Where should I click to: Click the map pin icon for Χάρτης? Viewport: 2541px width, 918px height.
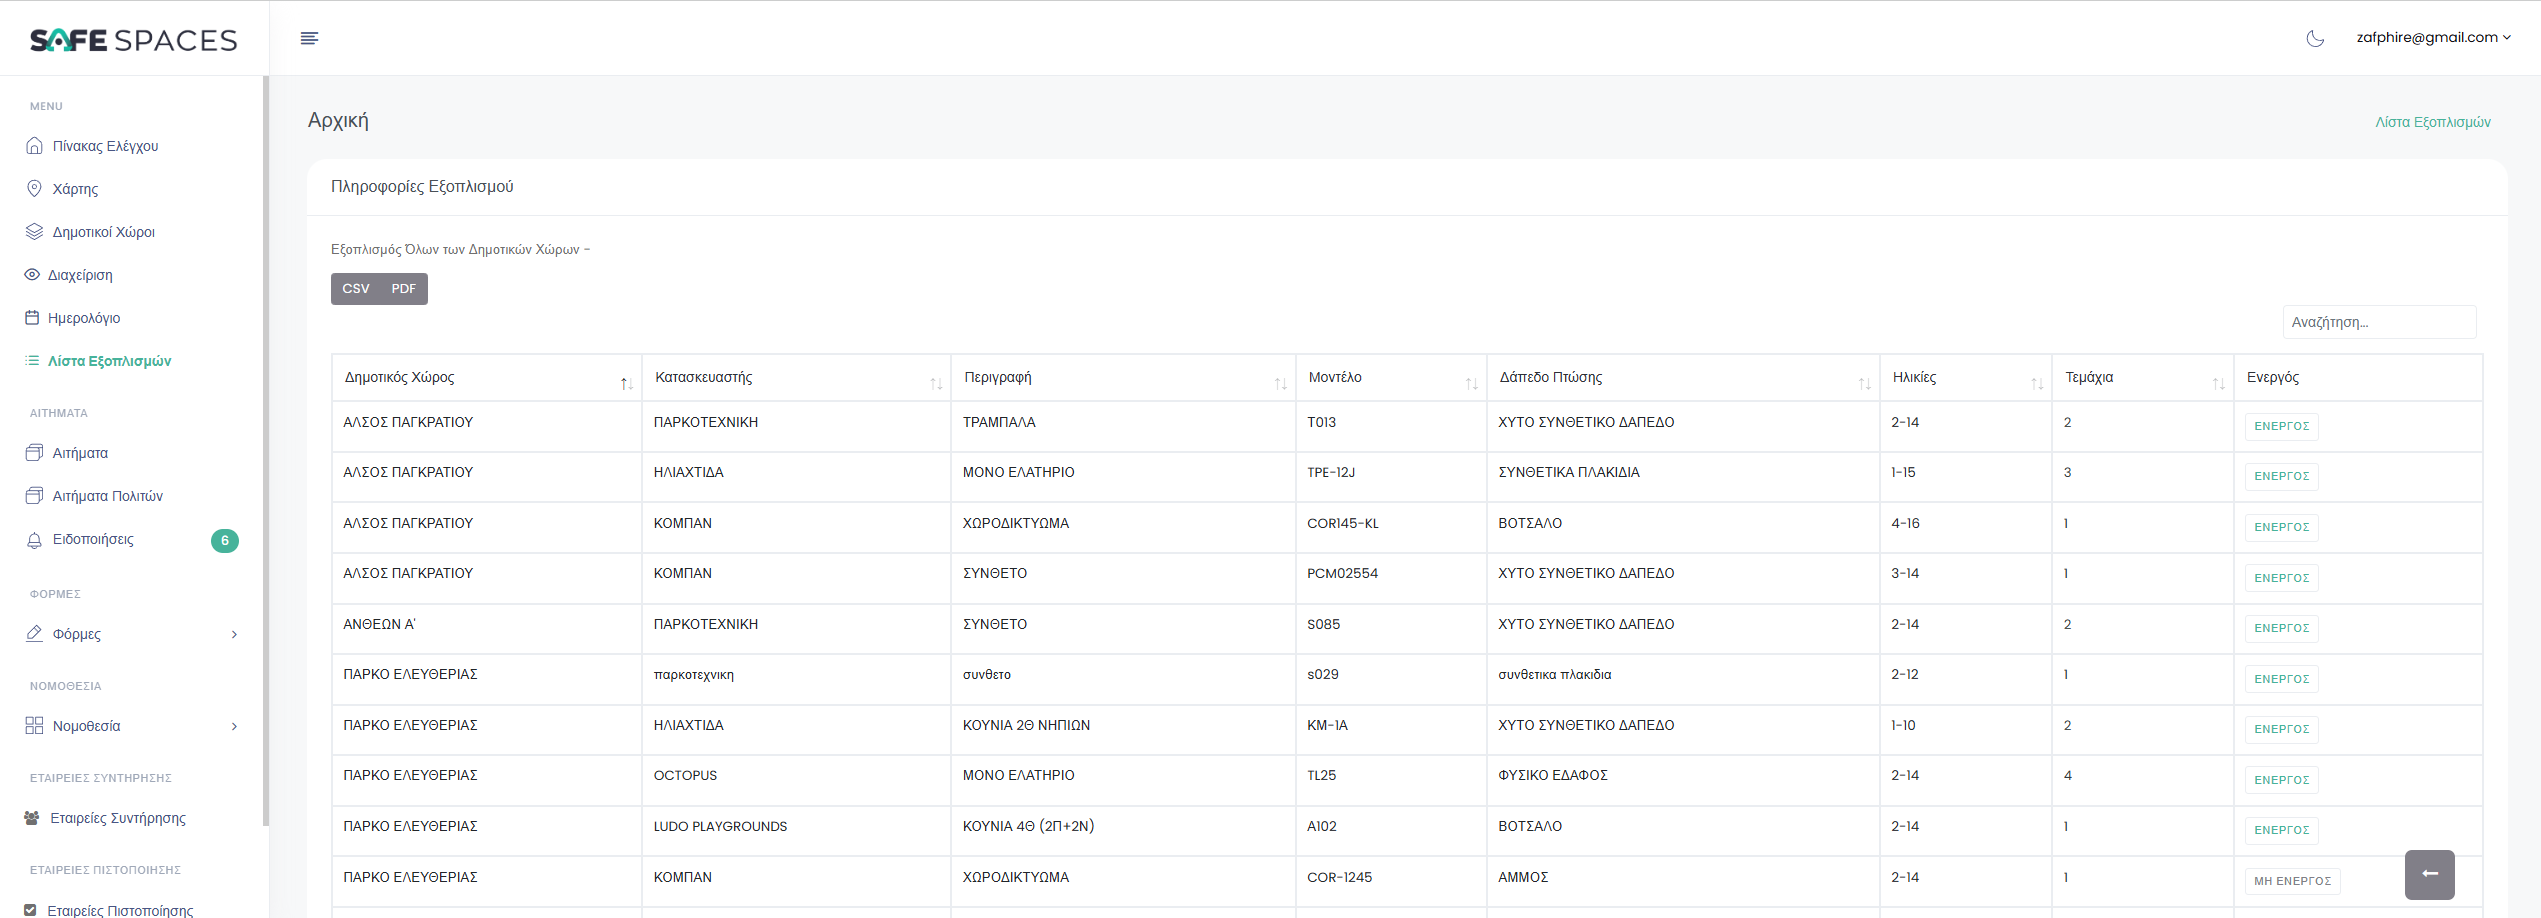[34, 189]
